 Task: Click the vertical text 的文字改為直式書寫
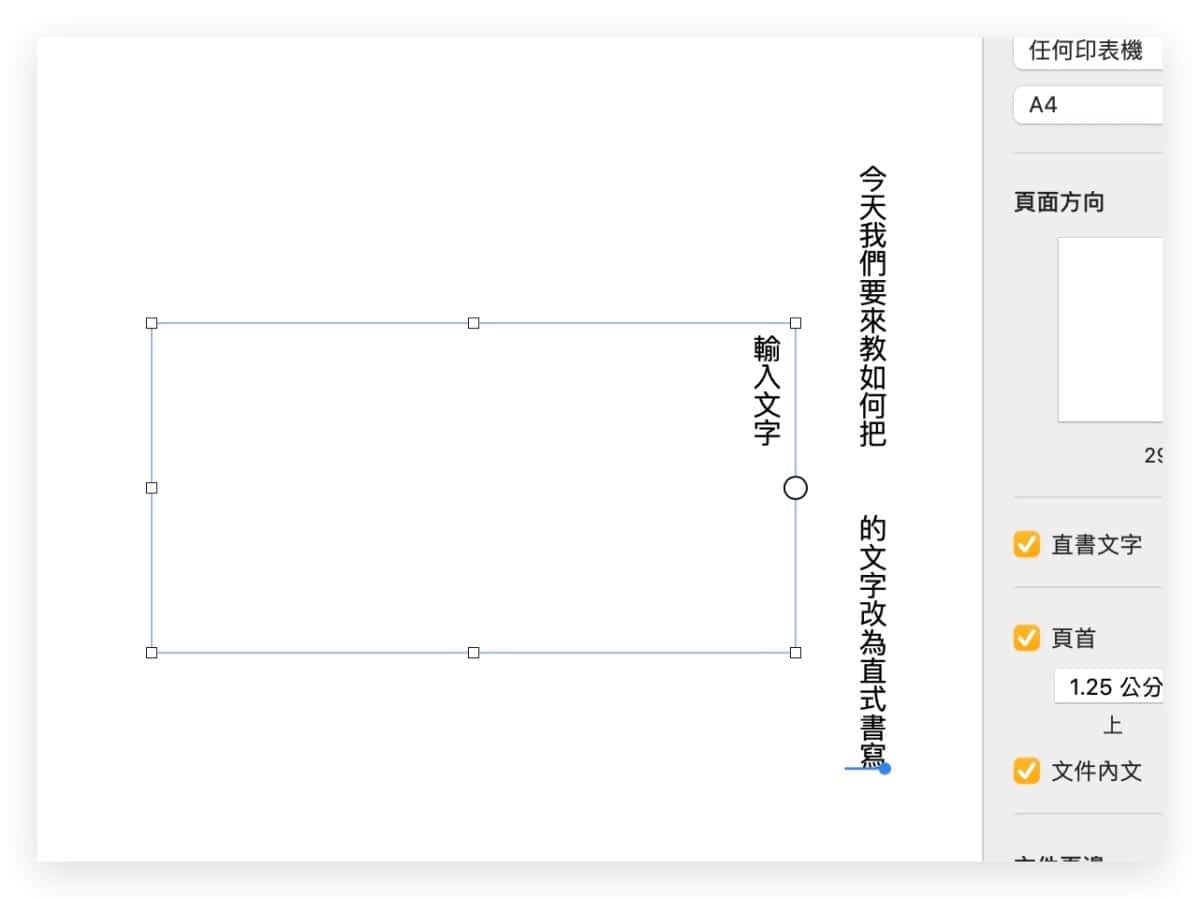[873, 640]
